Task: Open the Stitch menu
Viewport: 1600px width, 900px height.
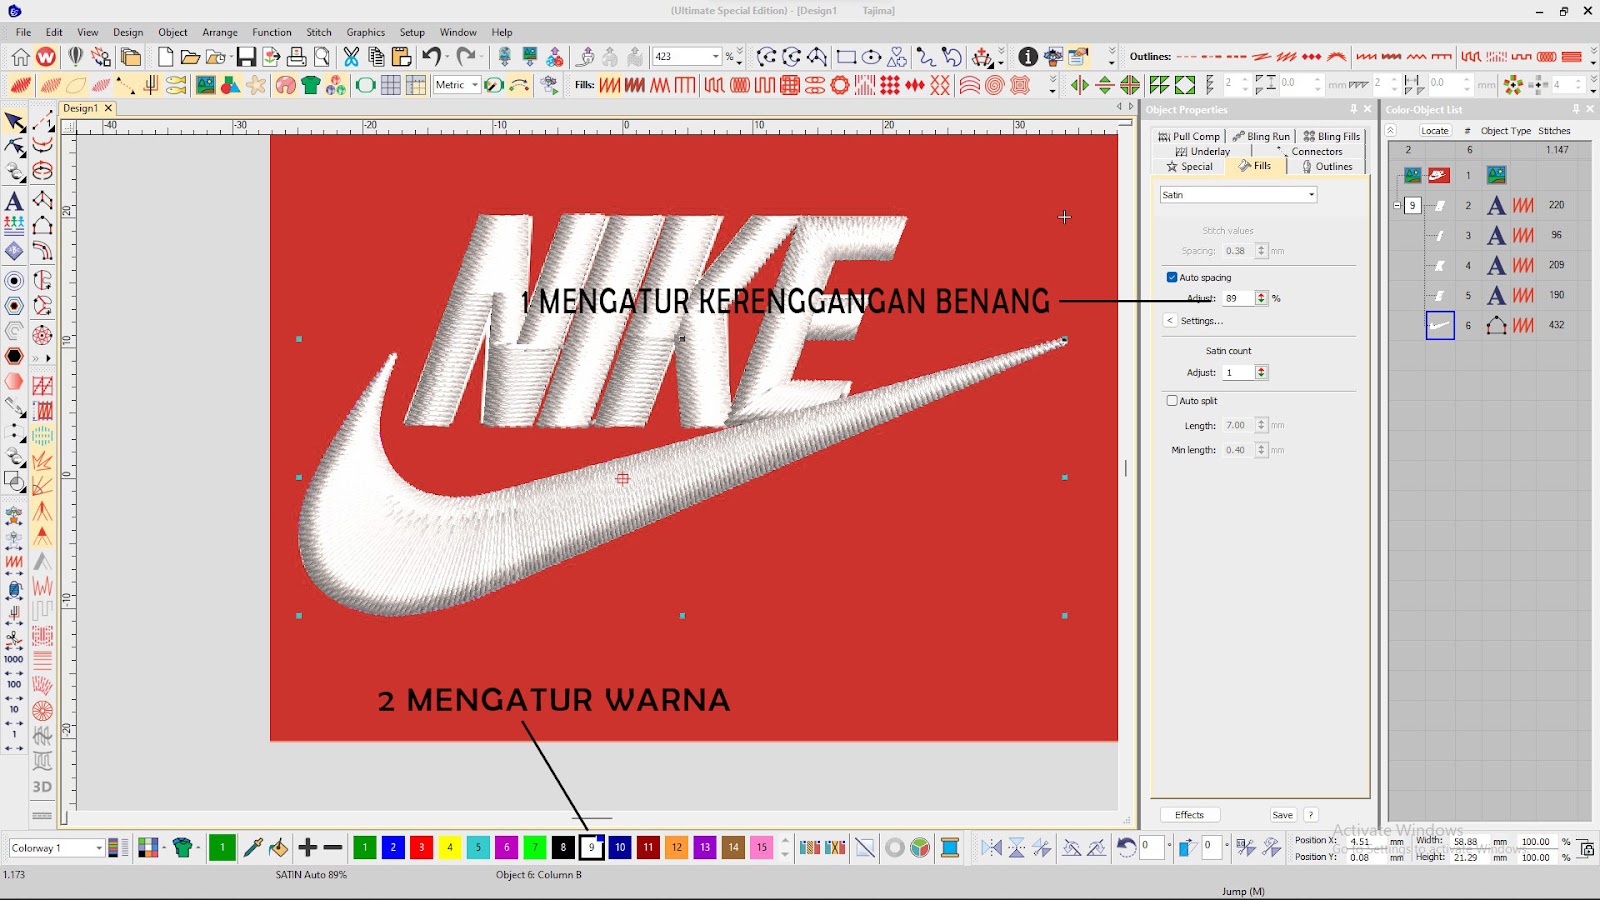Action: [x=319, y=32]
